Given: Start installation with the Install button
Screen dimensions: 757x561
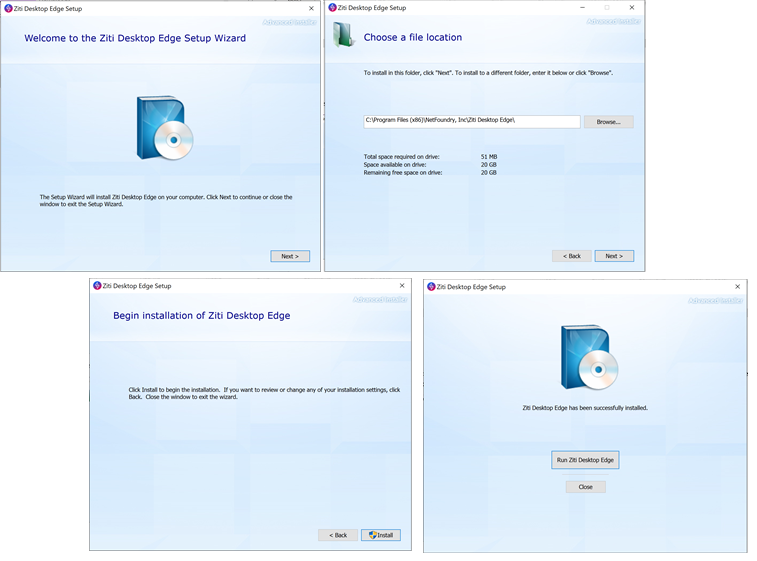Looking at the screenshot, I should point(381,535).
